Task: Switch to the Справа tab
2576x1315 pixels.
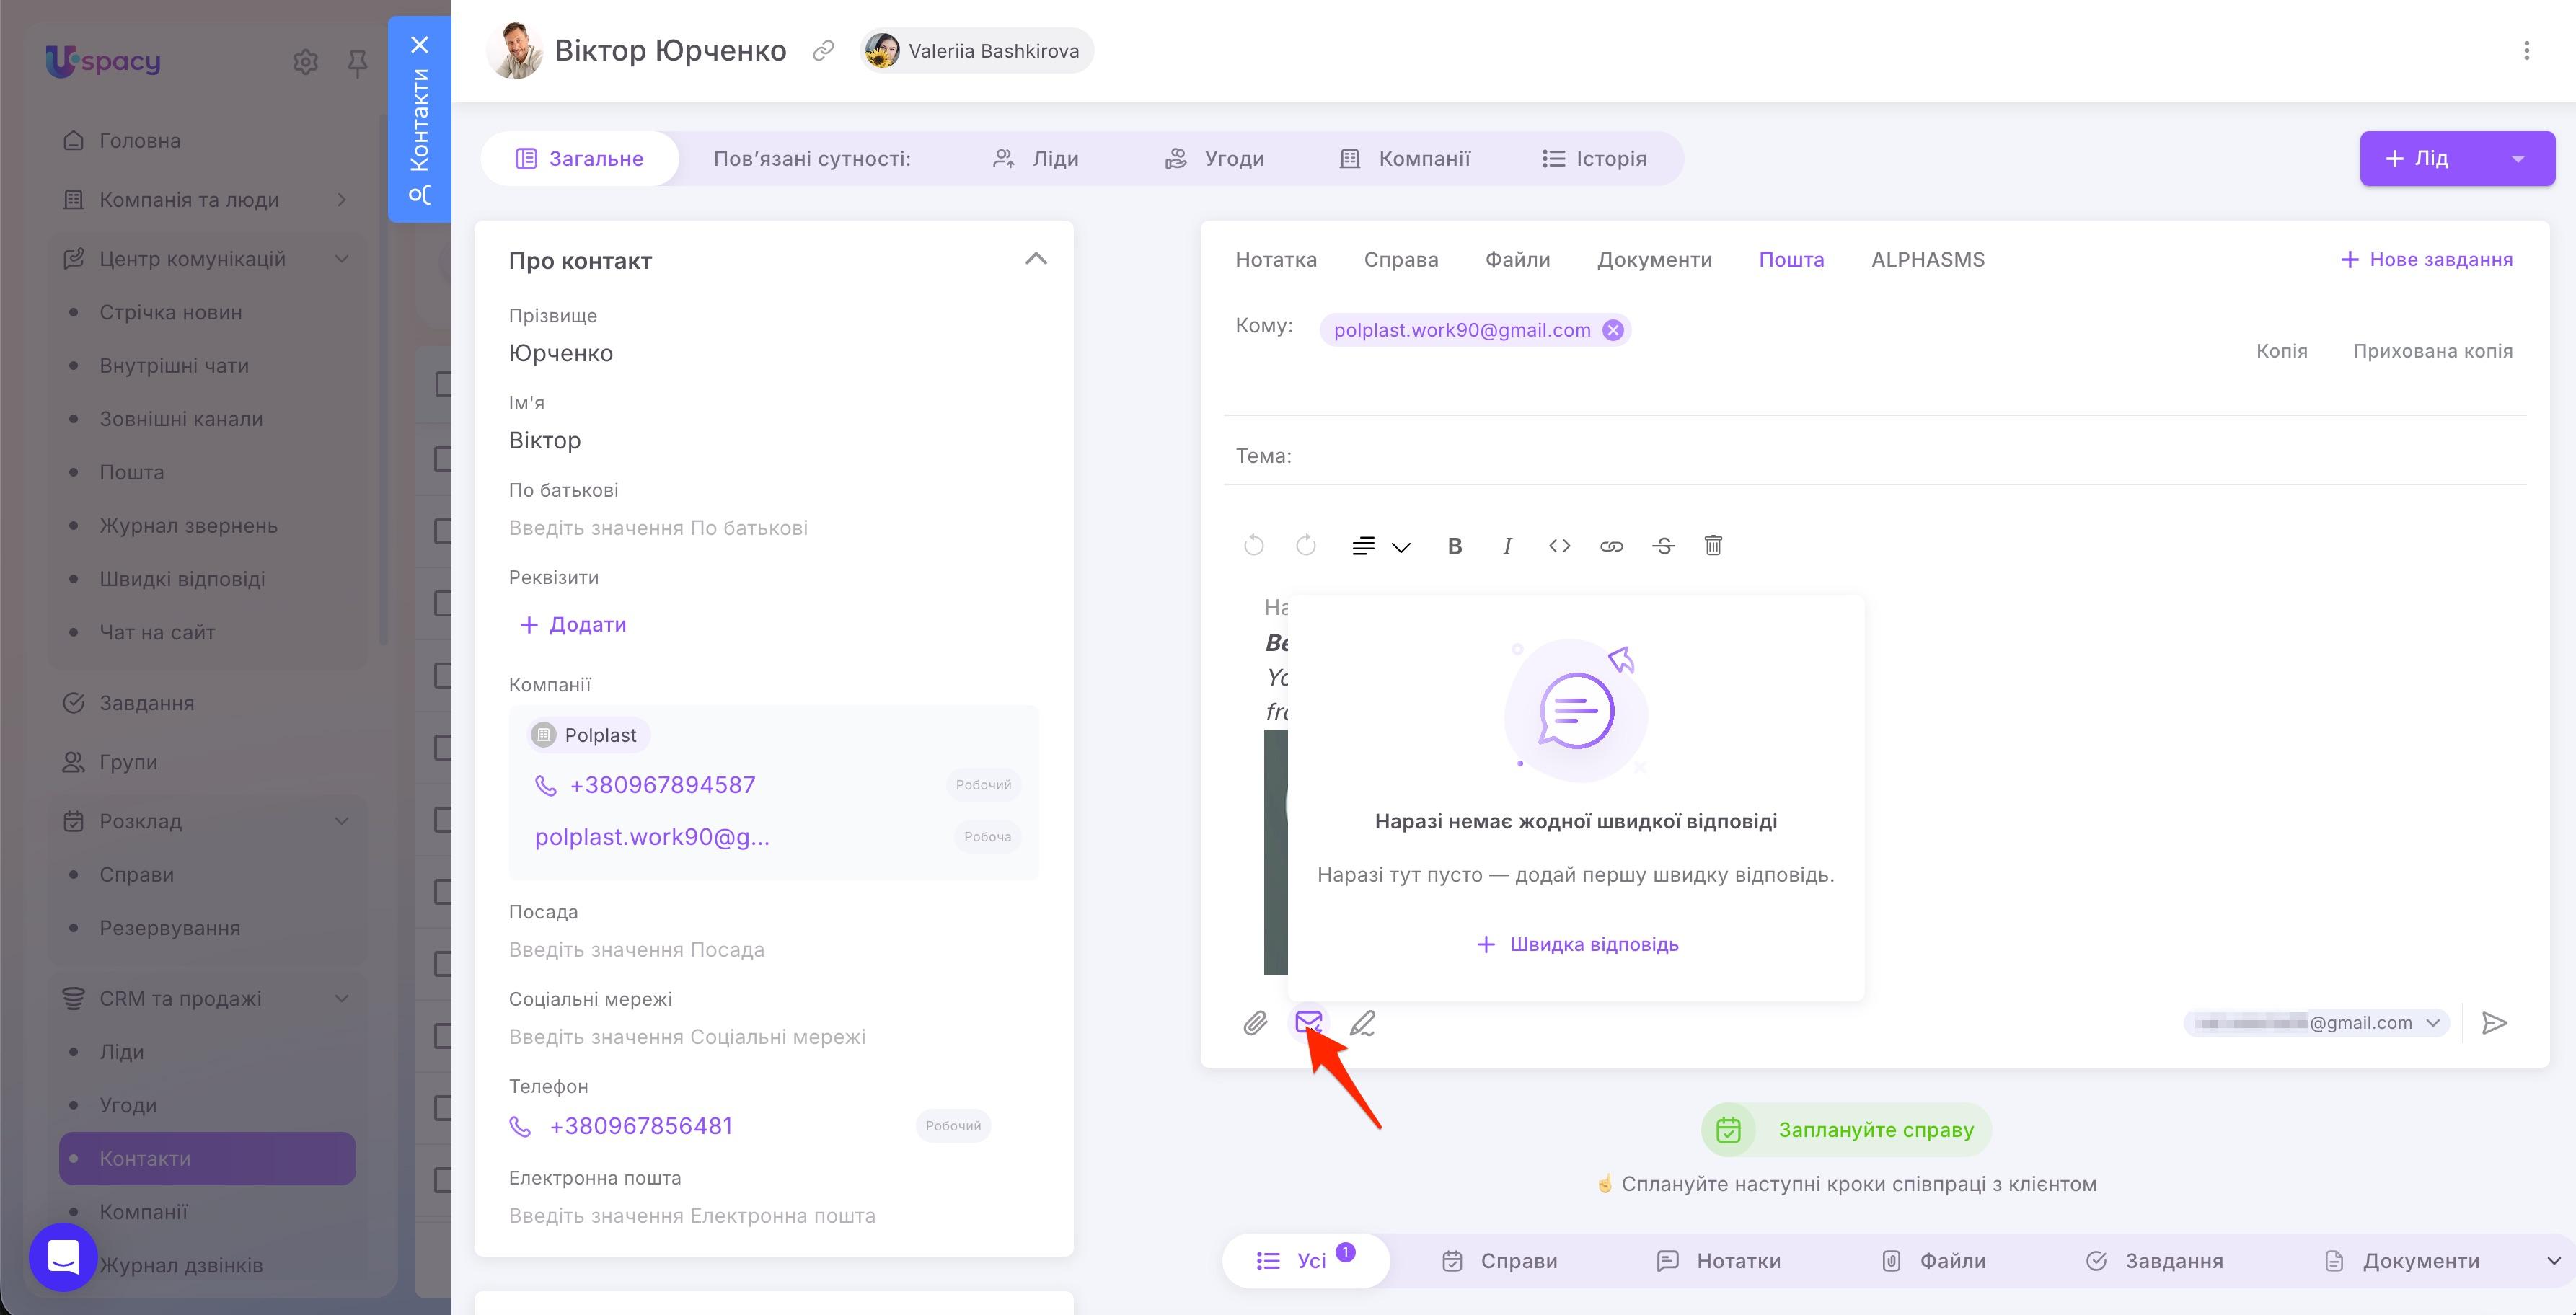Action: (x=1401, y=260)
